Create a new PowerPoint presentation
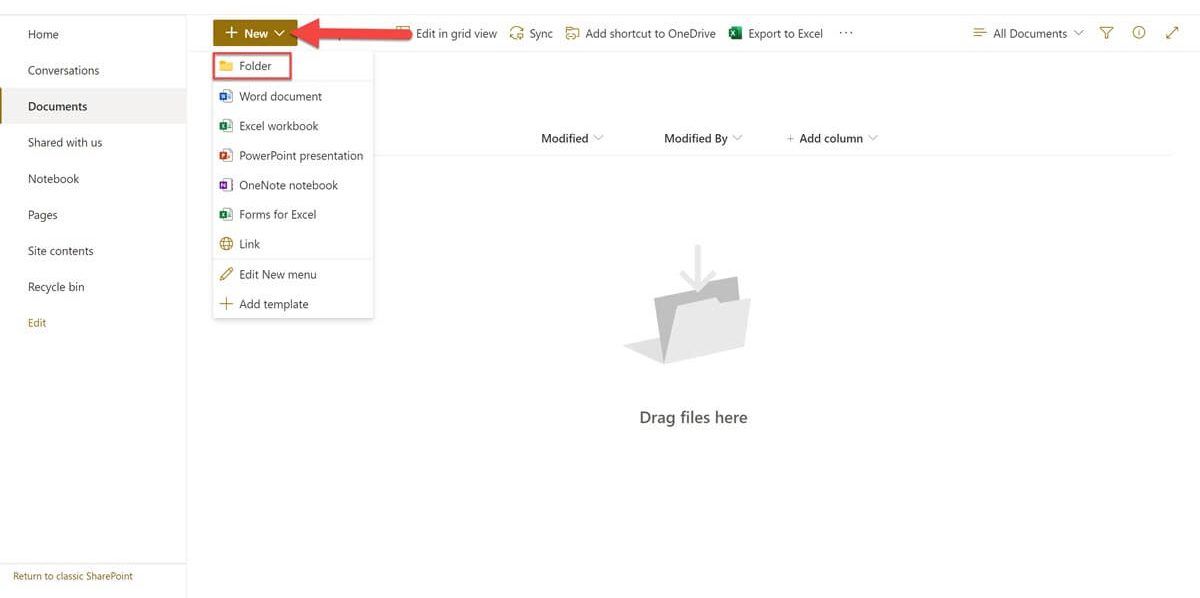Viewport: 1200px width, 598px height. tap(300, 155)
